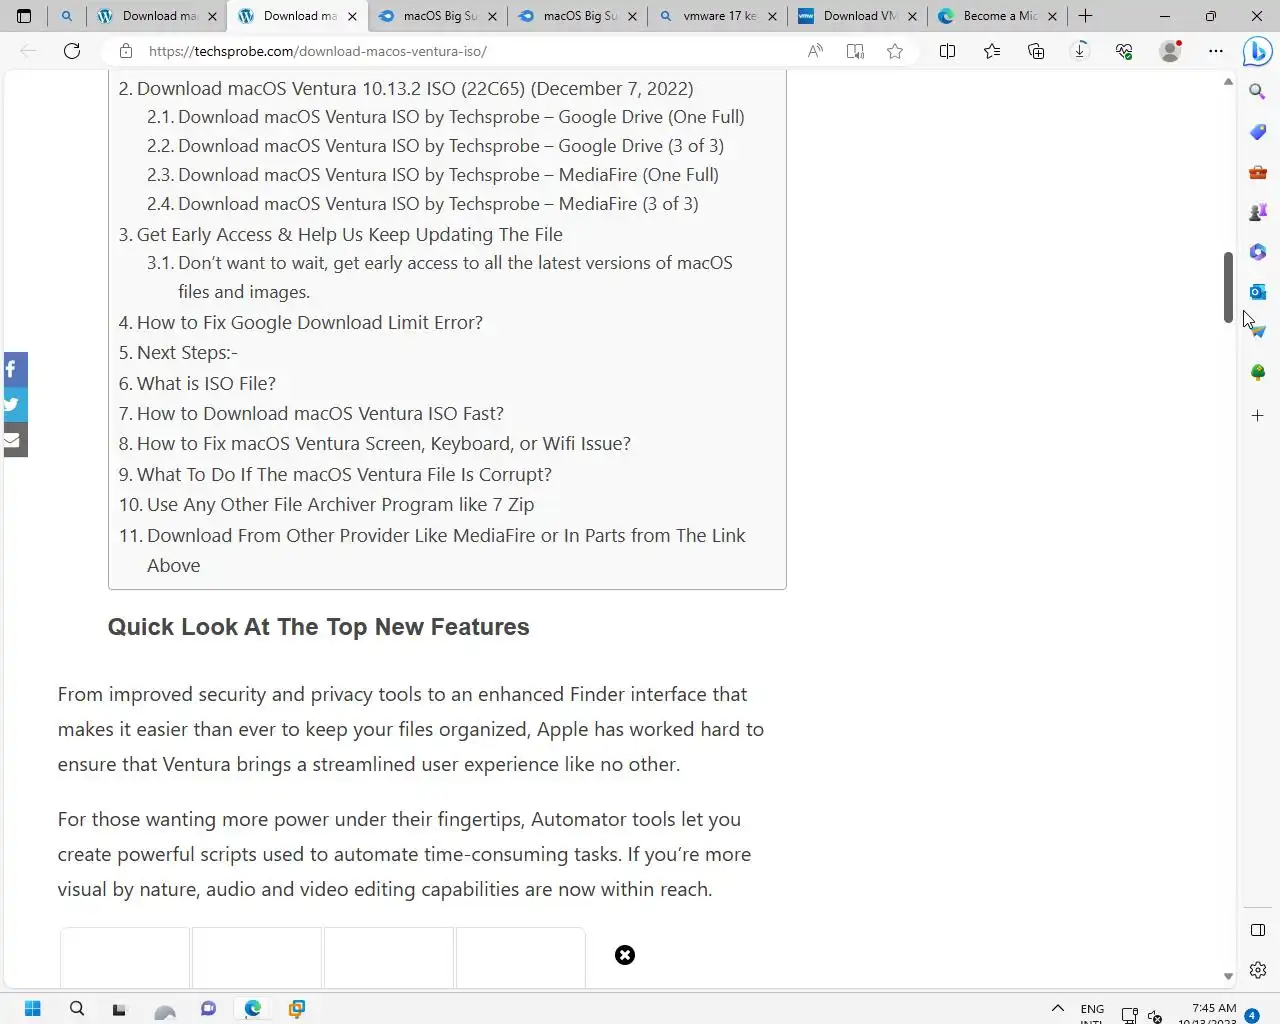1280x1024 pixels.
Task: Switch to the Become a Microsoft tab
Action: point(998,16)
